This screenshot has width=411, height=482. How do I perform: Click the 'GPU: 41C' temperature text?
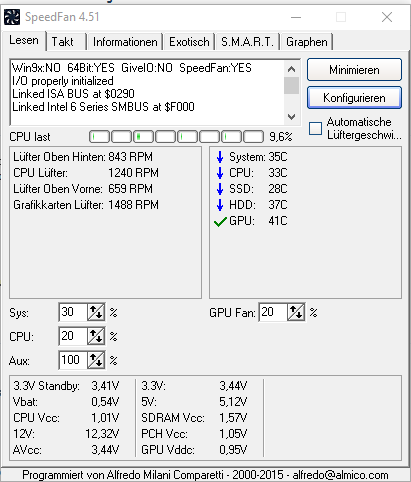258,221
